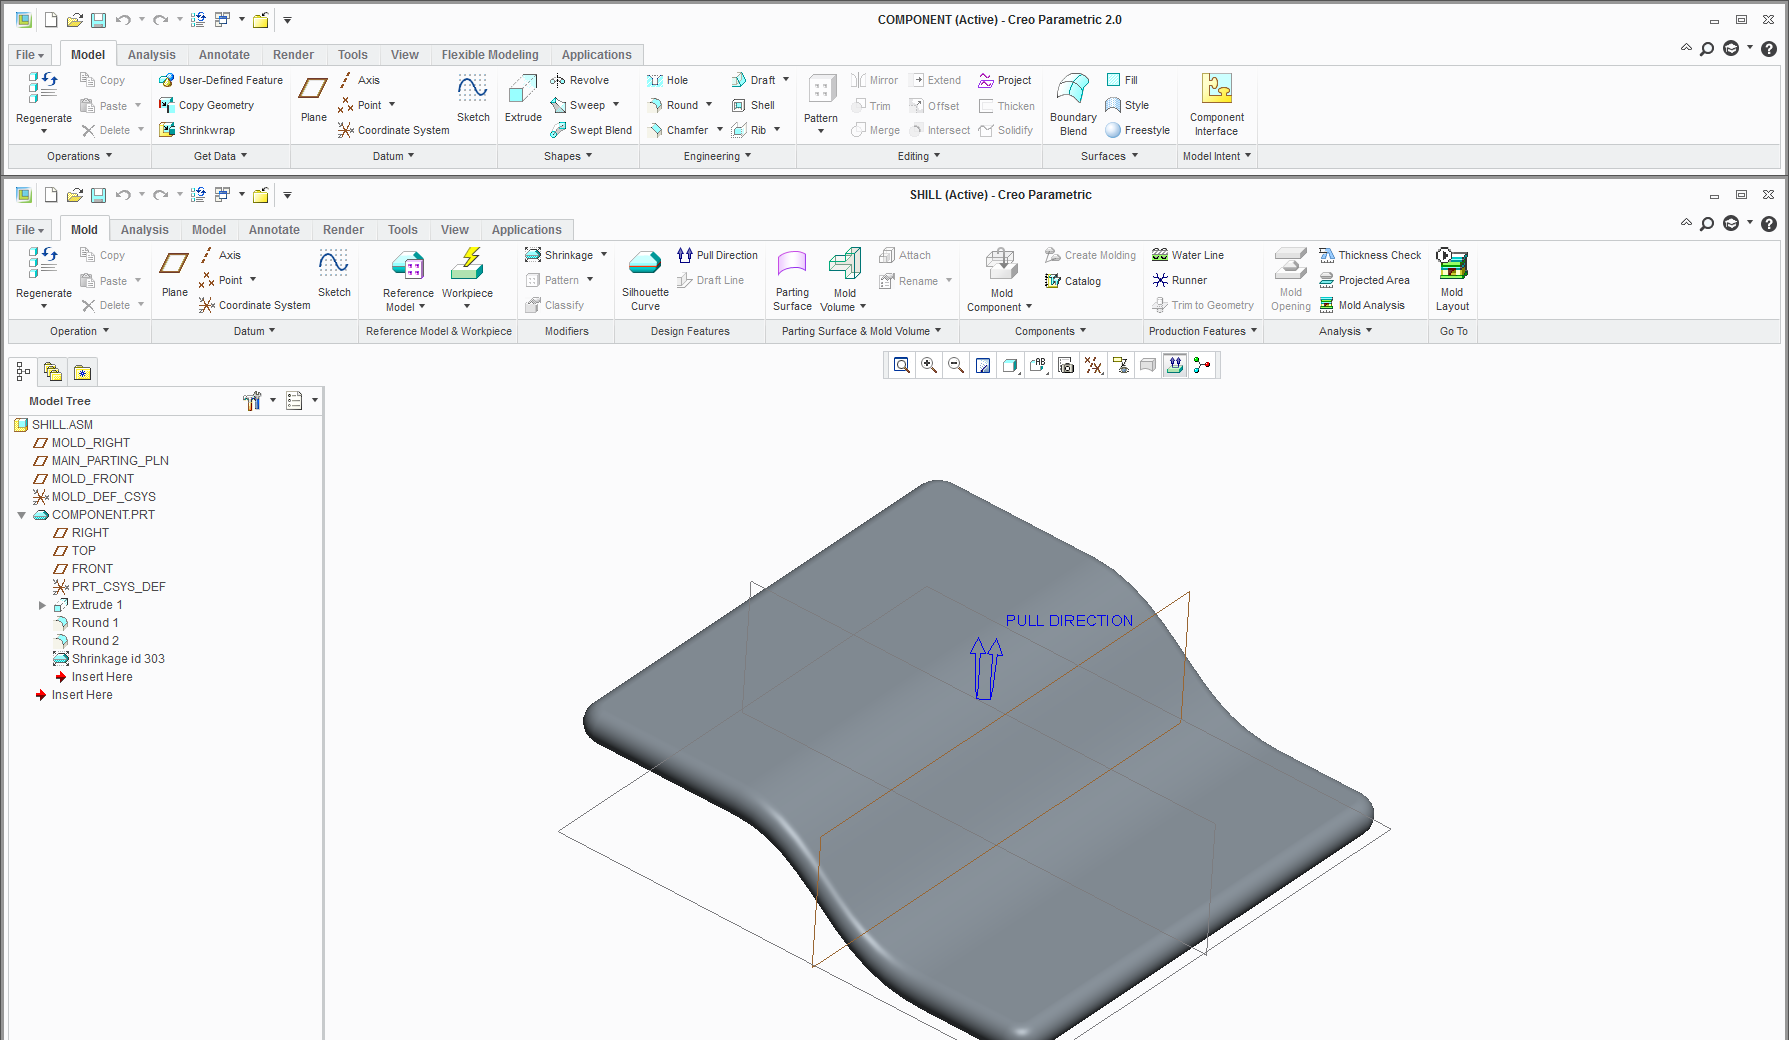This screenshot has height=1040, width=1789.
Task: Select Round 2 in the model tree
Action: (95, 641)
